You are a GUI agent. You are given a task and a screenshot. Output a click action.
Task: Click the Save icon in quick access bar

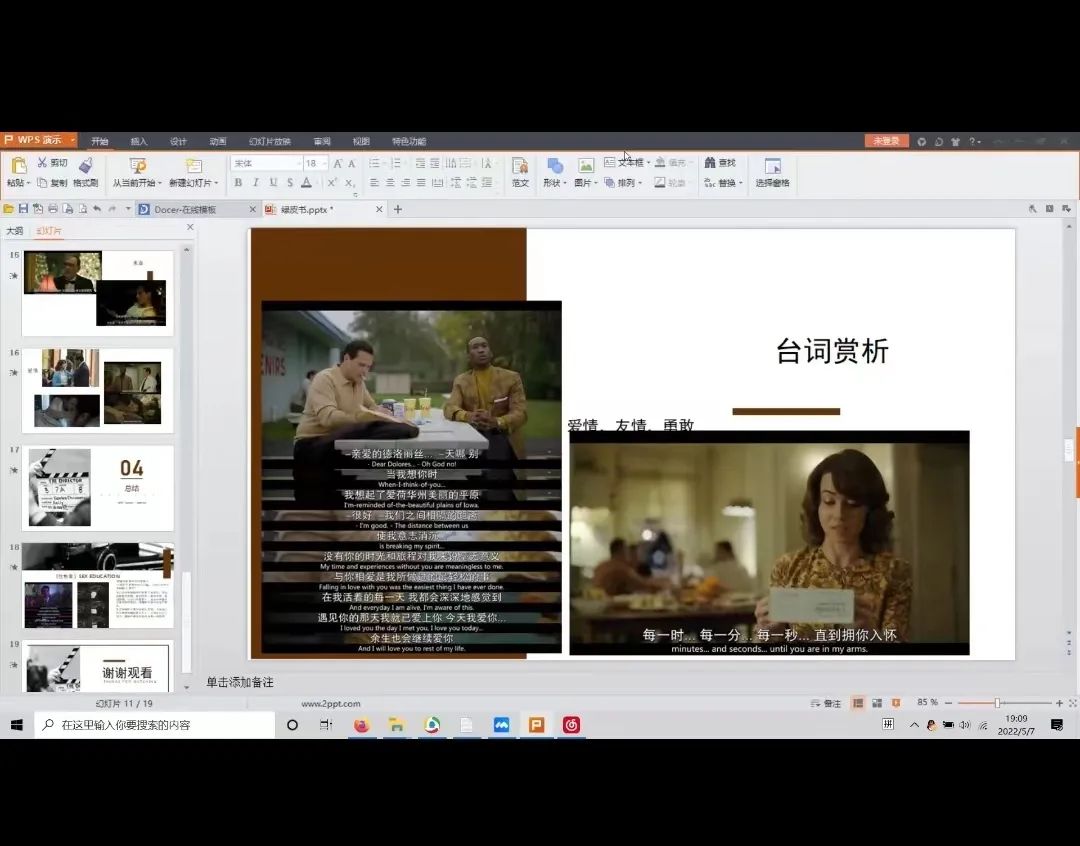click(23, 209)
